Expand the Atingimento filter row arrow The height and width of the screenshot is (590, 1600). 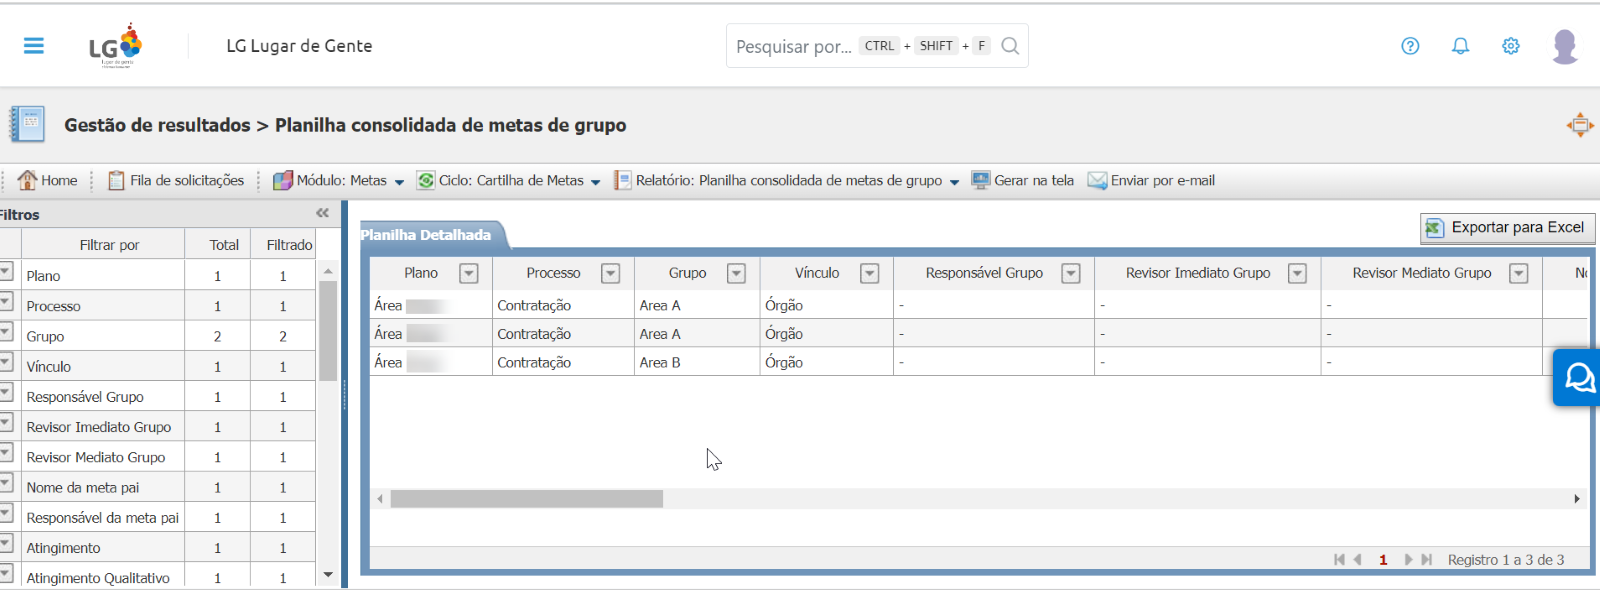pyautogui.click(x=6, y=544)
